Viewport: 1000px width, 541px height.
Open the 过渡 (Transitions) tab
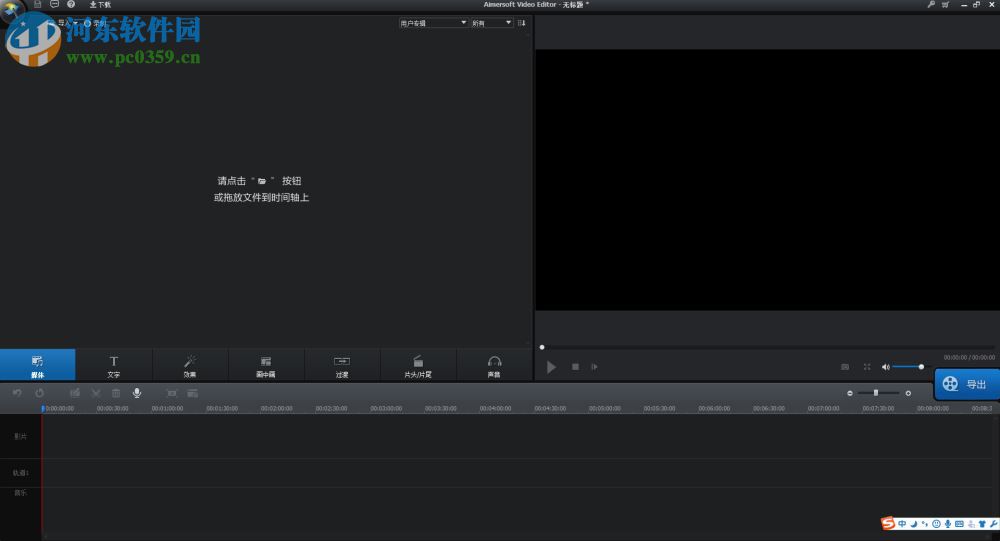click(342, 366)
